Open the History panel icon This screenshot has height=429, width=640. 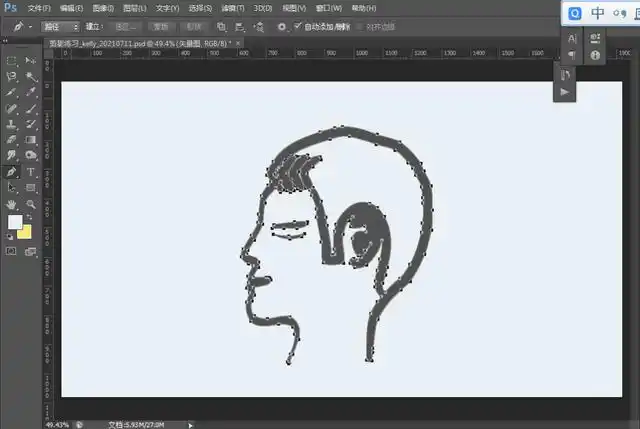(x=565, y=75)
